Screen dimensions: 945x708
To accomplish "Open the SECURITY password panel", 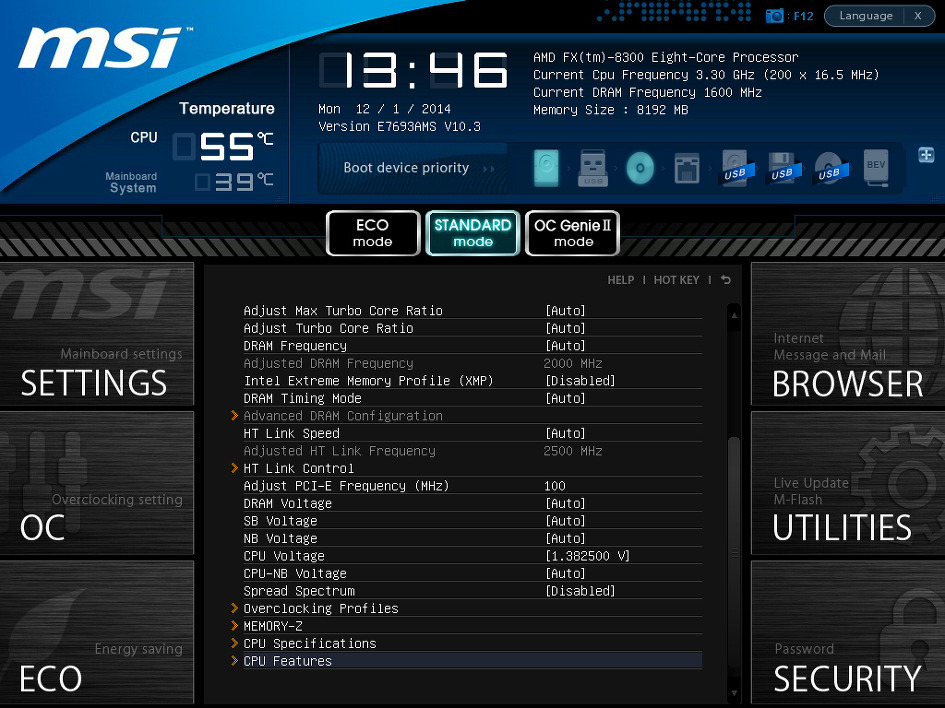I will coord(848,632).
